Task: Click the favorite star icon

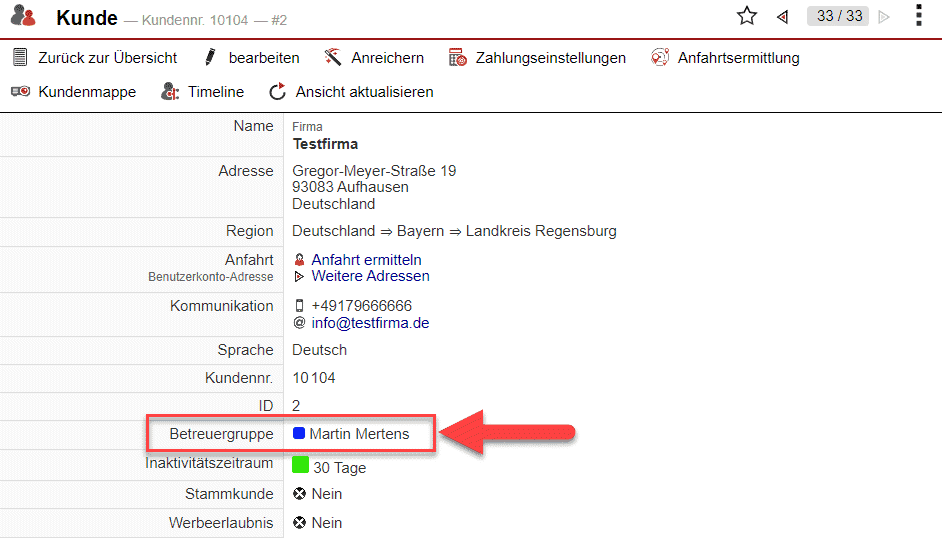Action: [746, 16]
